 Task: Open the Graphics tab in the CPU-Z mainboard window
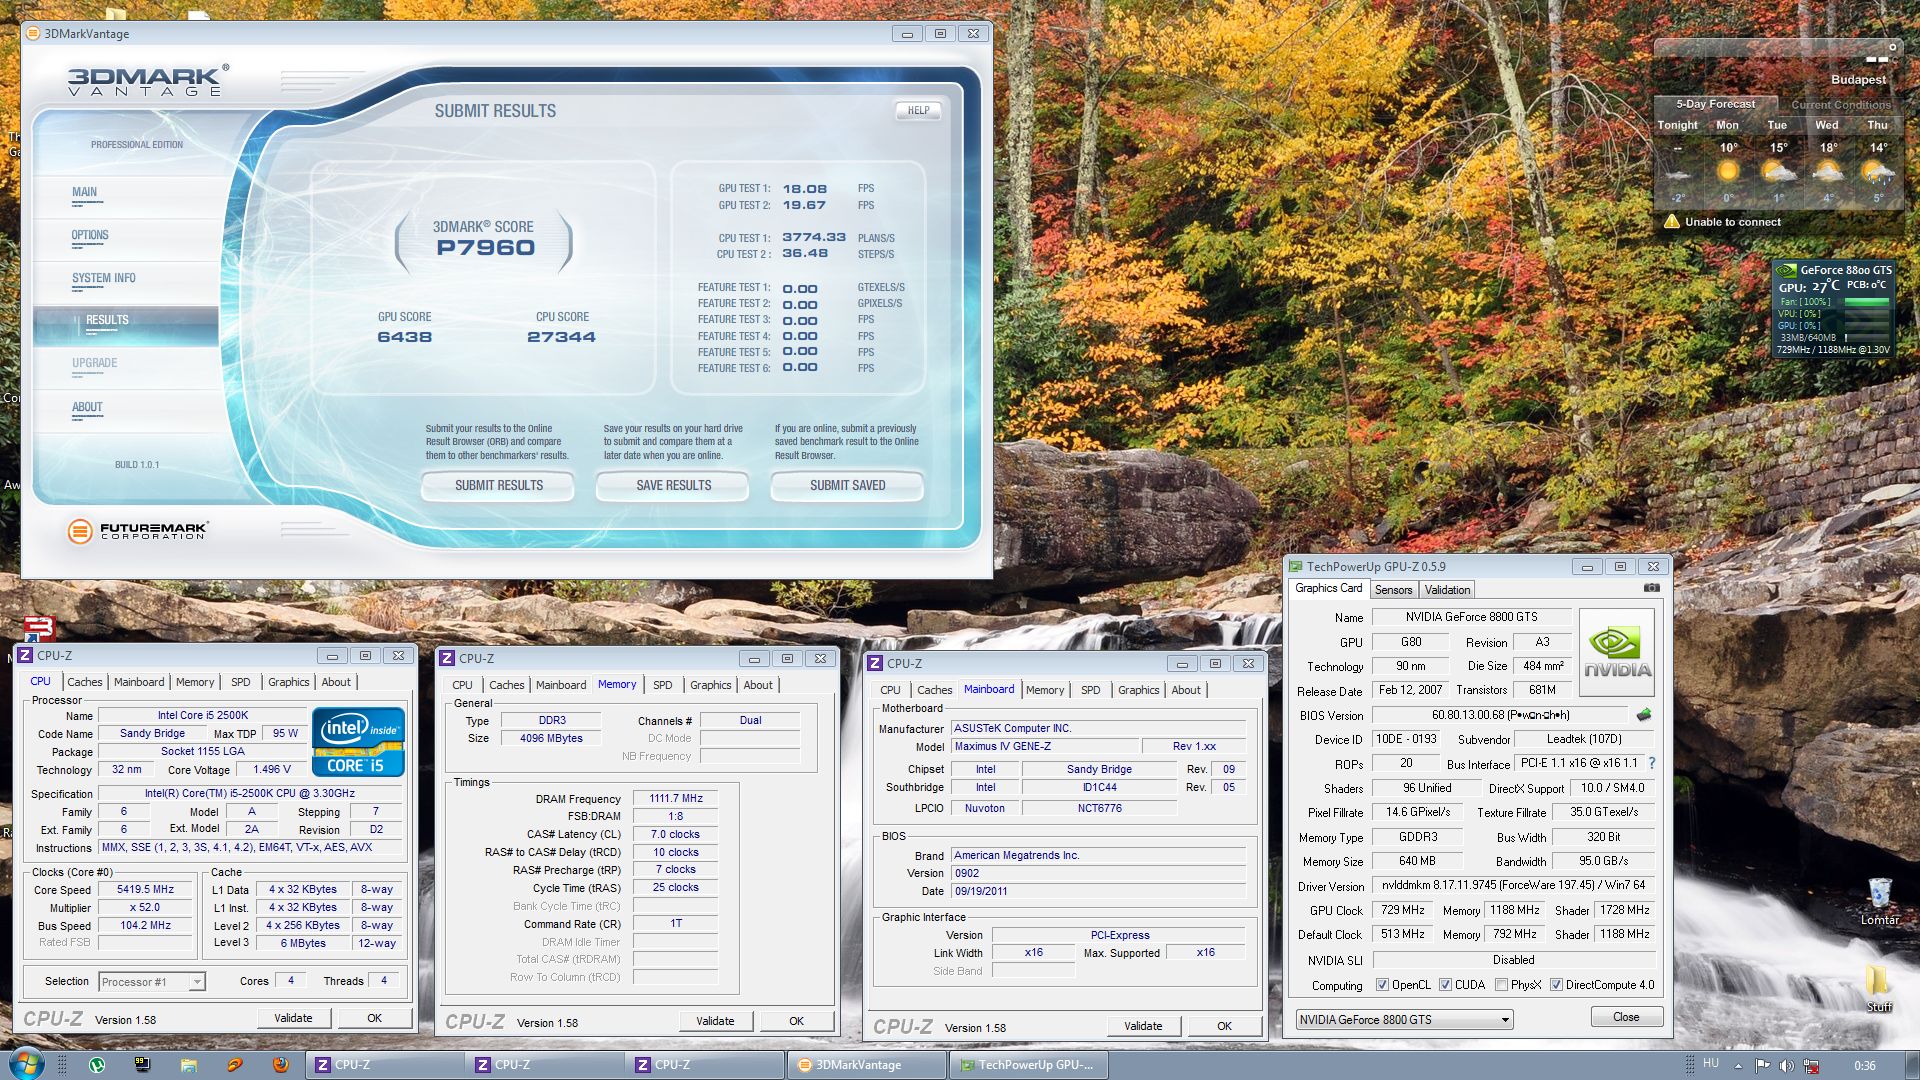coord(1138,690)
